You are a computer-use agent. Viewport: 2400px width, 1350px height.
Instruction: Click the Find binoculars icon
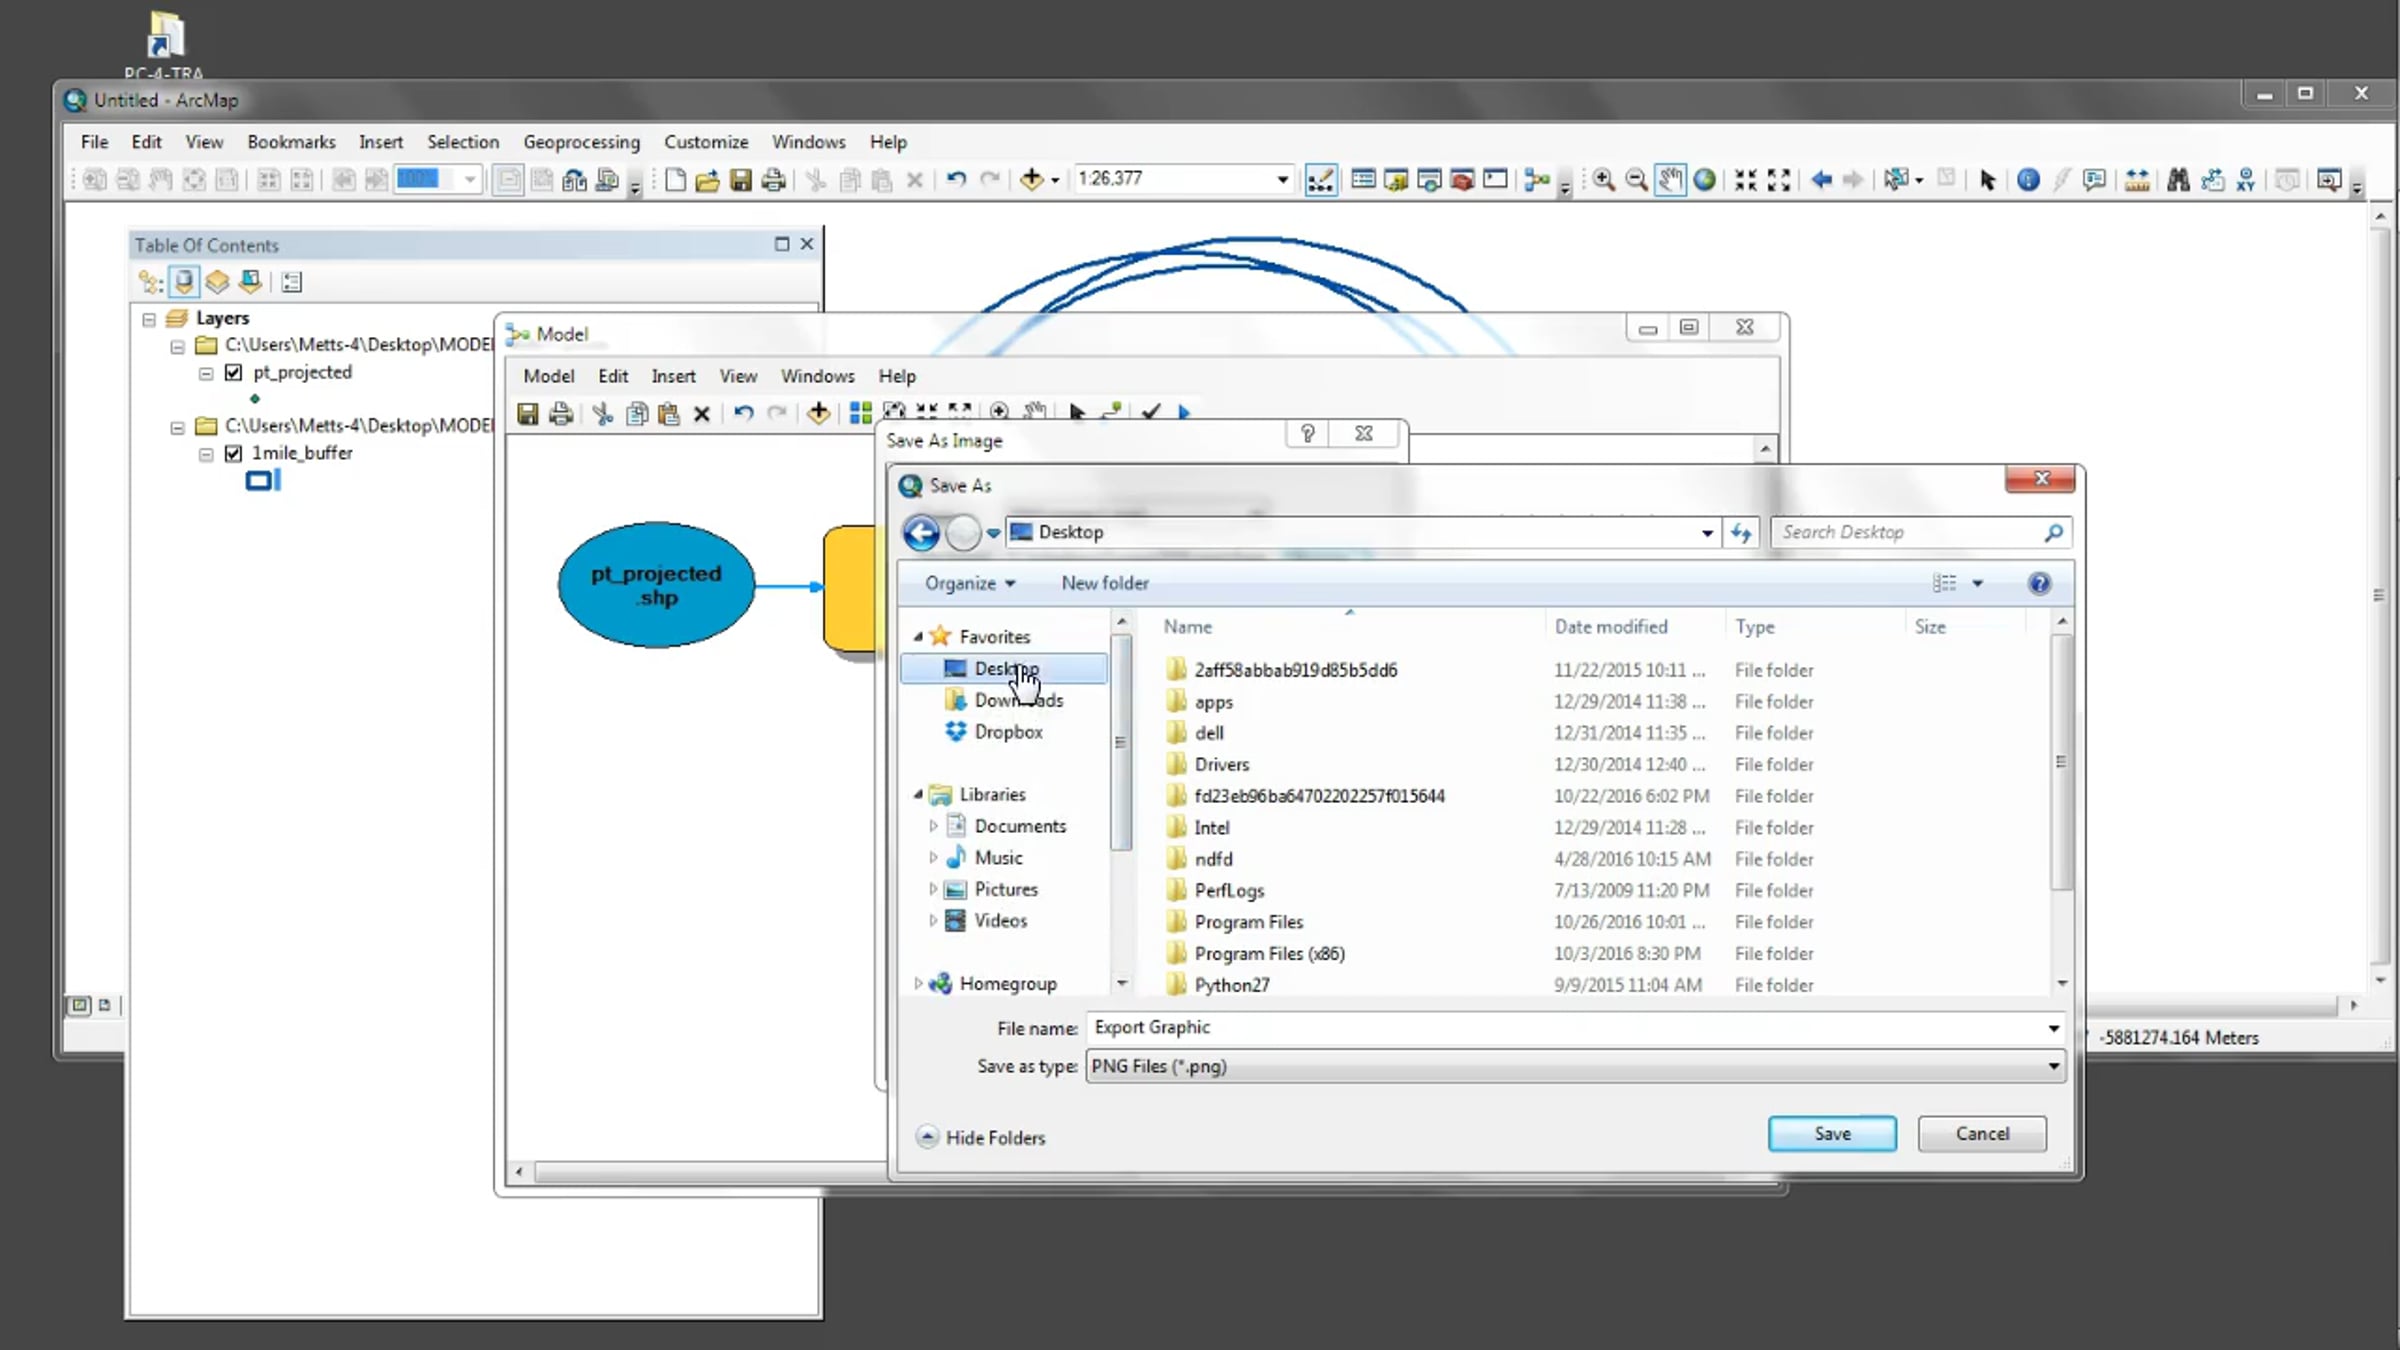coord(2178,180)
